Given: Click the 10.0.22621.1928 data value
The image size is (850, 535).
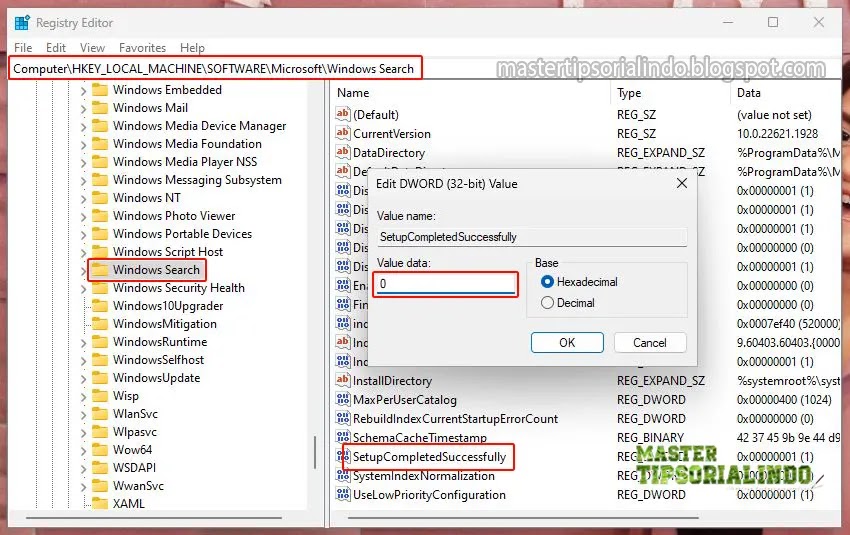Looking at the screenshot, I should [x=777, y=133].
